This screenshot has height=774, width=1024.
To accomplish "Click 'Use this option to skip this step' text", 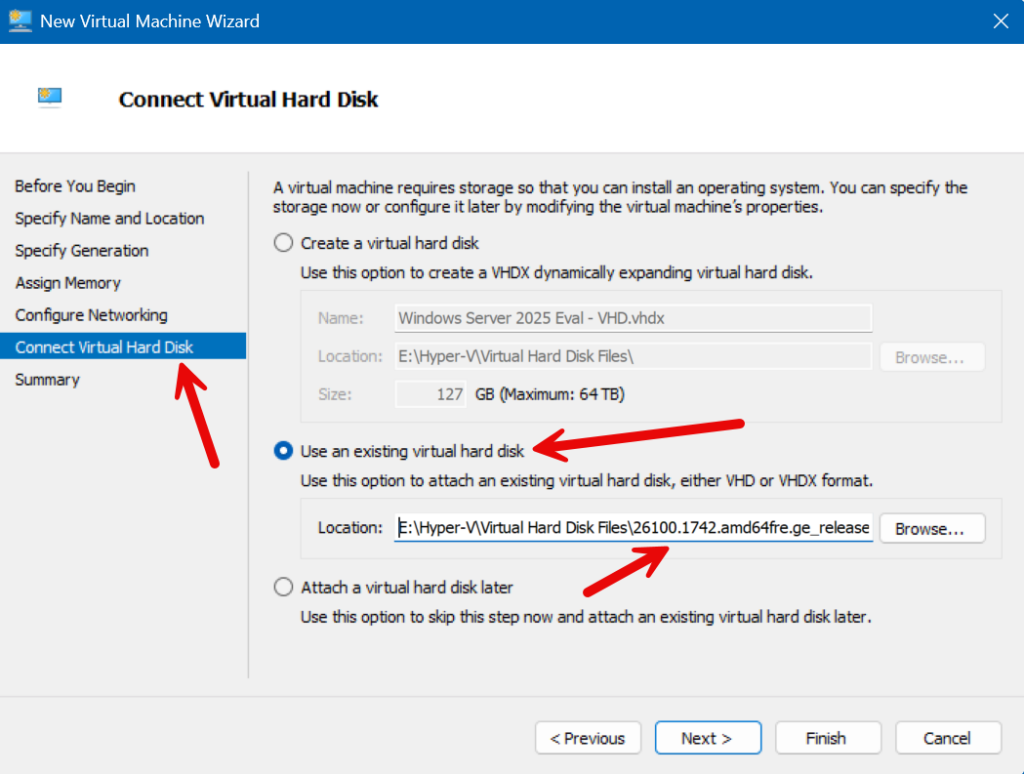I will click(x=586, y=617).
